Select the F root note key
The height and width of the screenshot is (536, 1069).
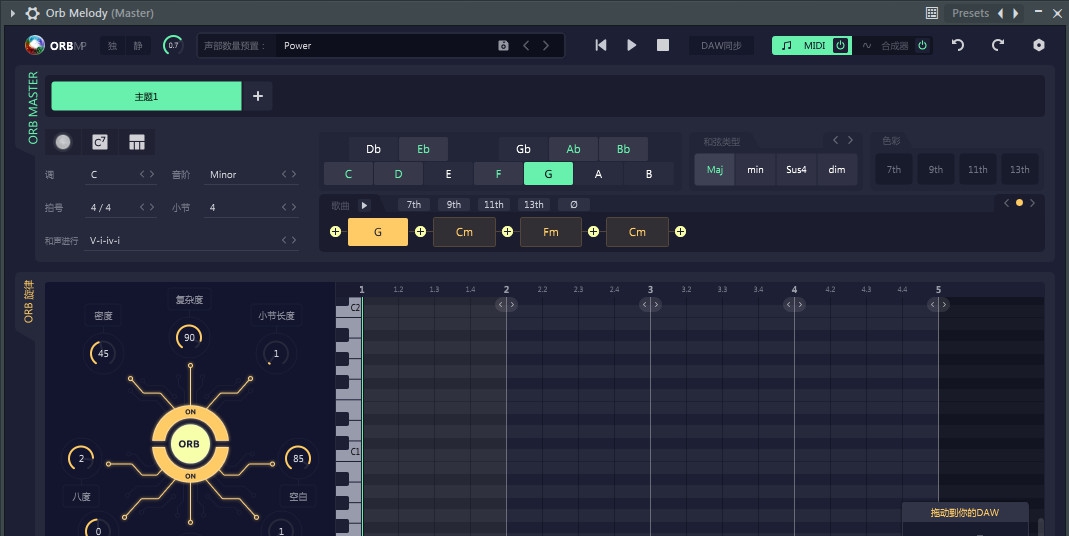coord(498,174)
